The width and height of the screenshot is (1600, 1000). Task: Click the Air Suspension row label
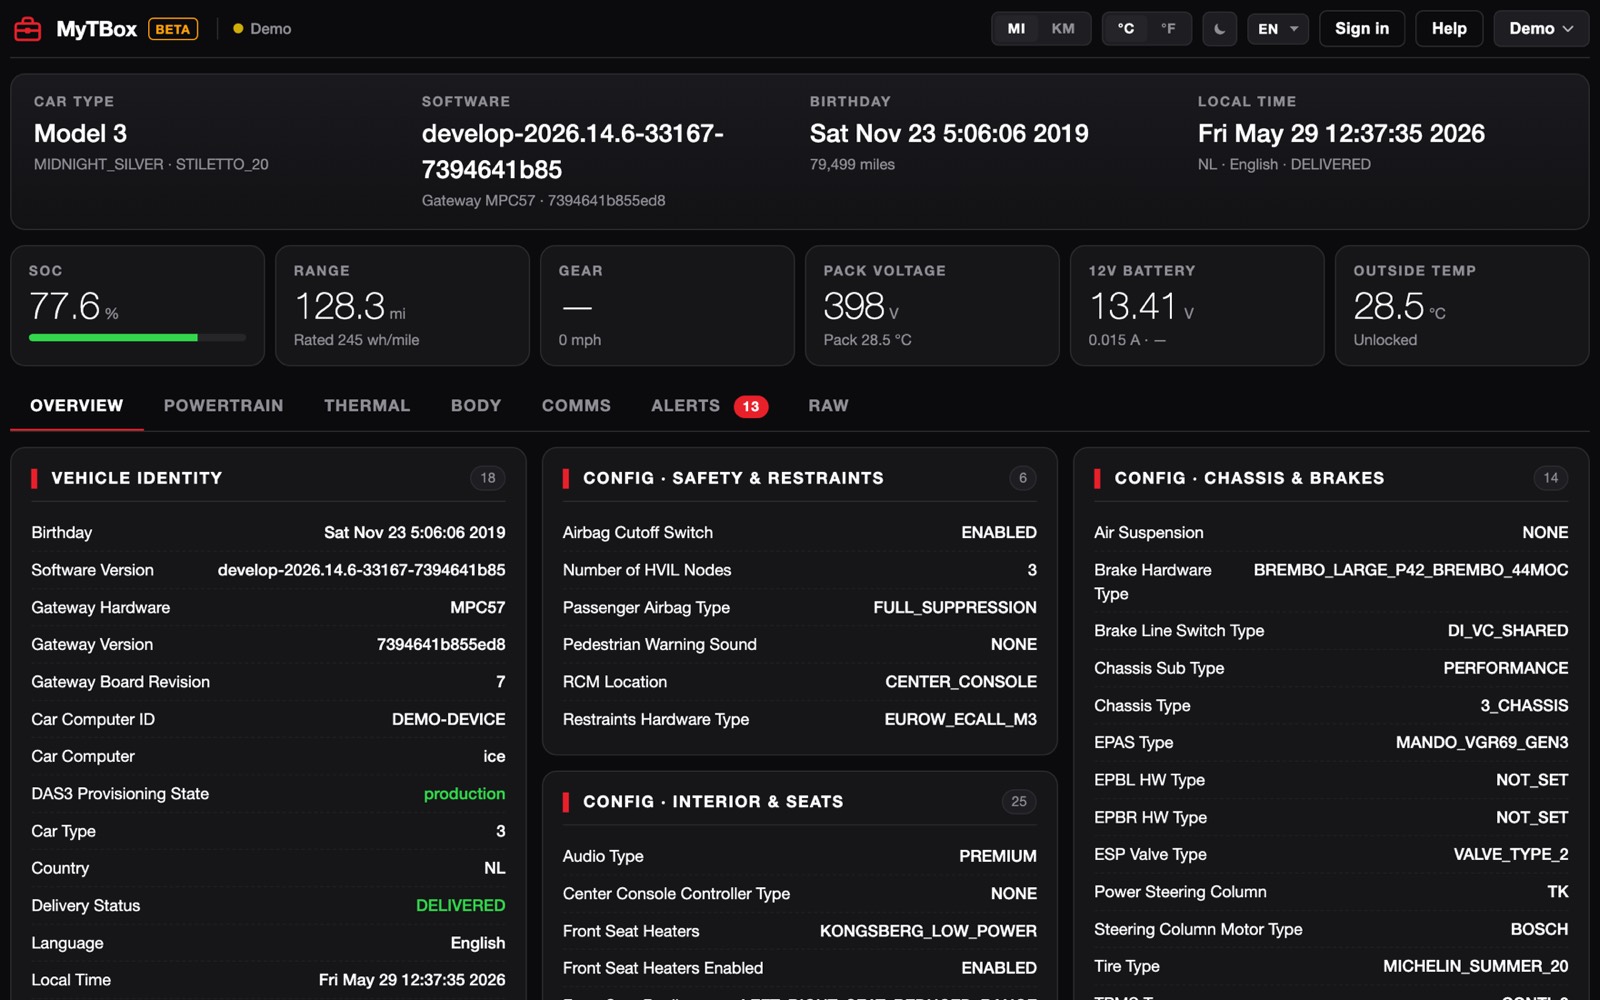tap(1148, 533)
